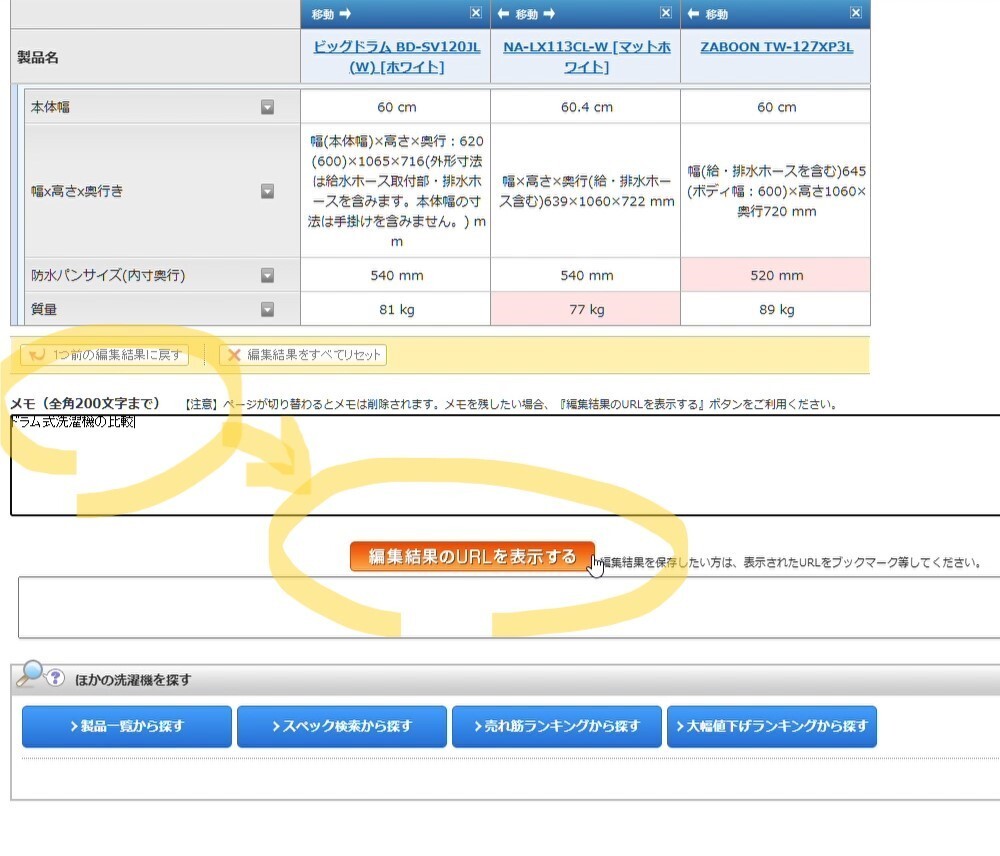
Task: Move the NA-LX113CL-W column left
Action: [503, 14]
